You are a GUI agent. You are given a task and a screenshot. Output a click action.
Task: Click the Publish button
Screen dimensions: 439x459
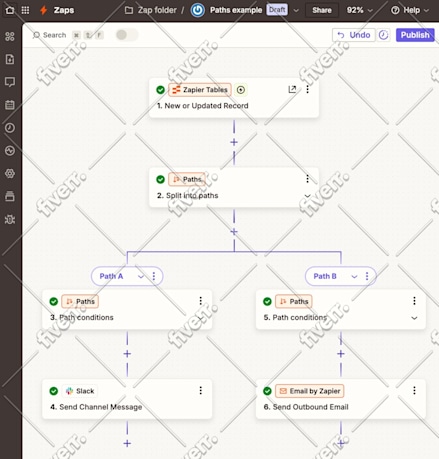415,35
